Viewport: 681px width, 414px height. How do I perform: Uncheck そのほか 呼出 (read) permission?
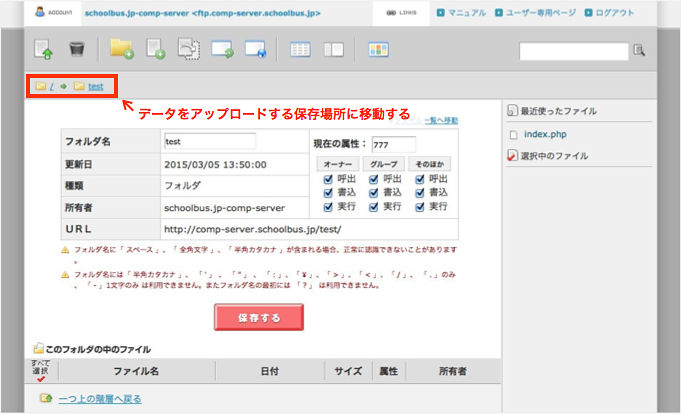pos(420,179)
